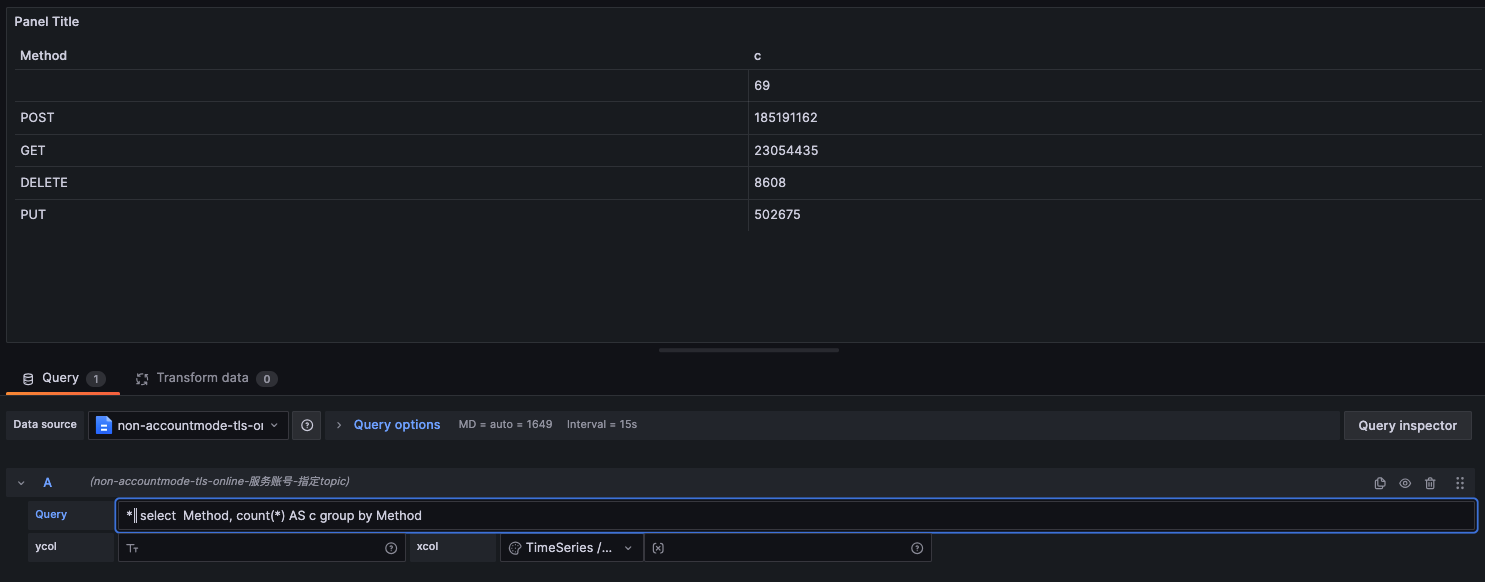The height and width of the screenshot is (582, 1485).
Task: Collapse query row A with its chevron
Action: (21, 483)
